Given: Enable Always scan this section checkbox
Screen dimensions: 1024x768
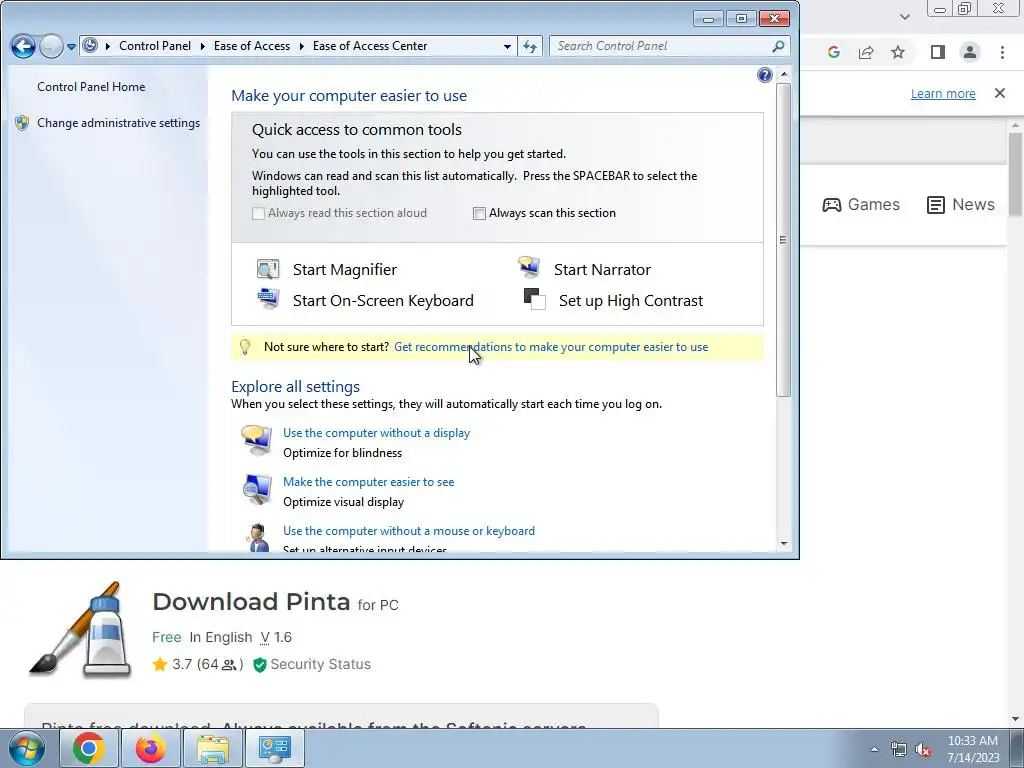Looking at the screenshot, I should [x=479, y=214].
